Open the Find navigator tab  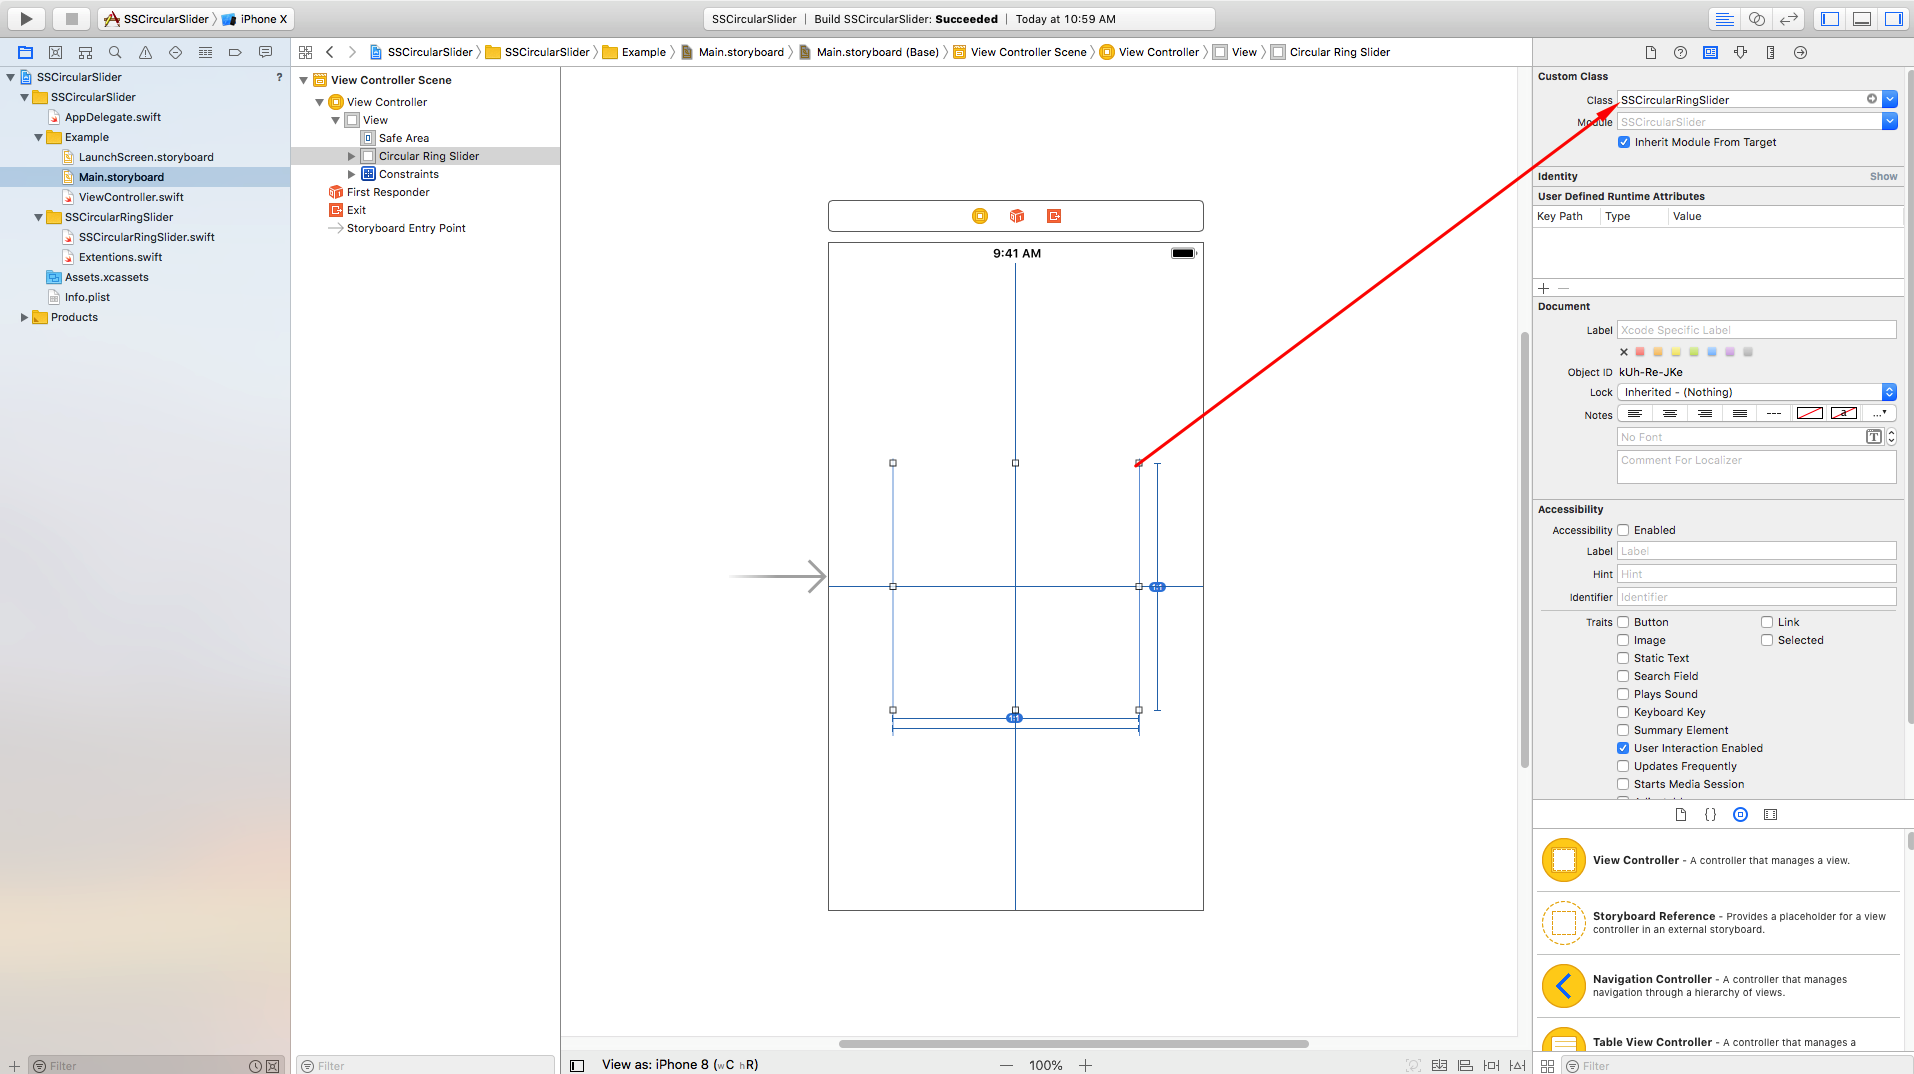(115, 52)
